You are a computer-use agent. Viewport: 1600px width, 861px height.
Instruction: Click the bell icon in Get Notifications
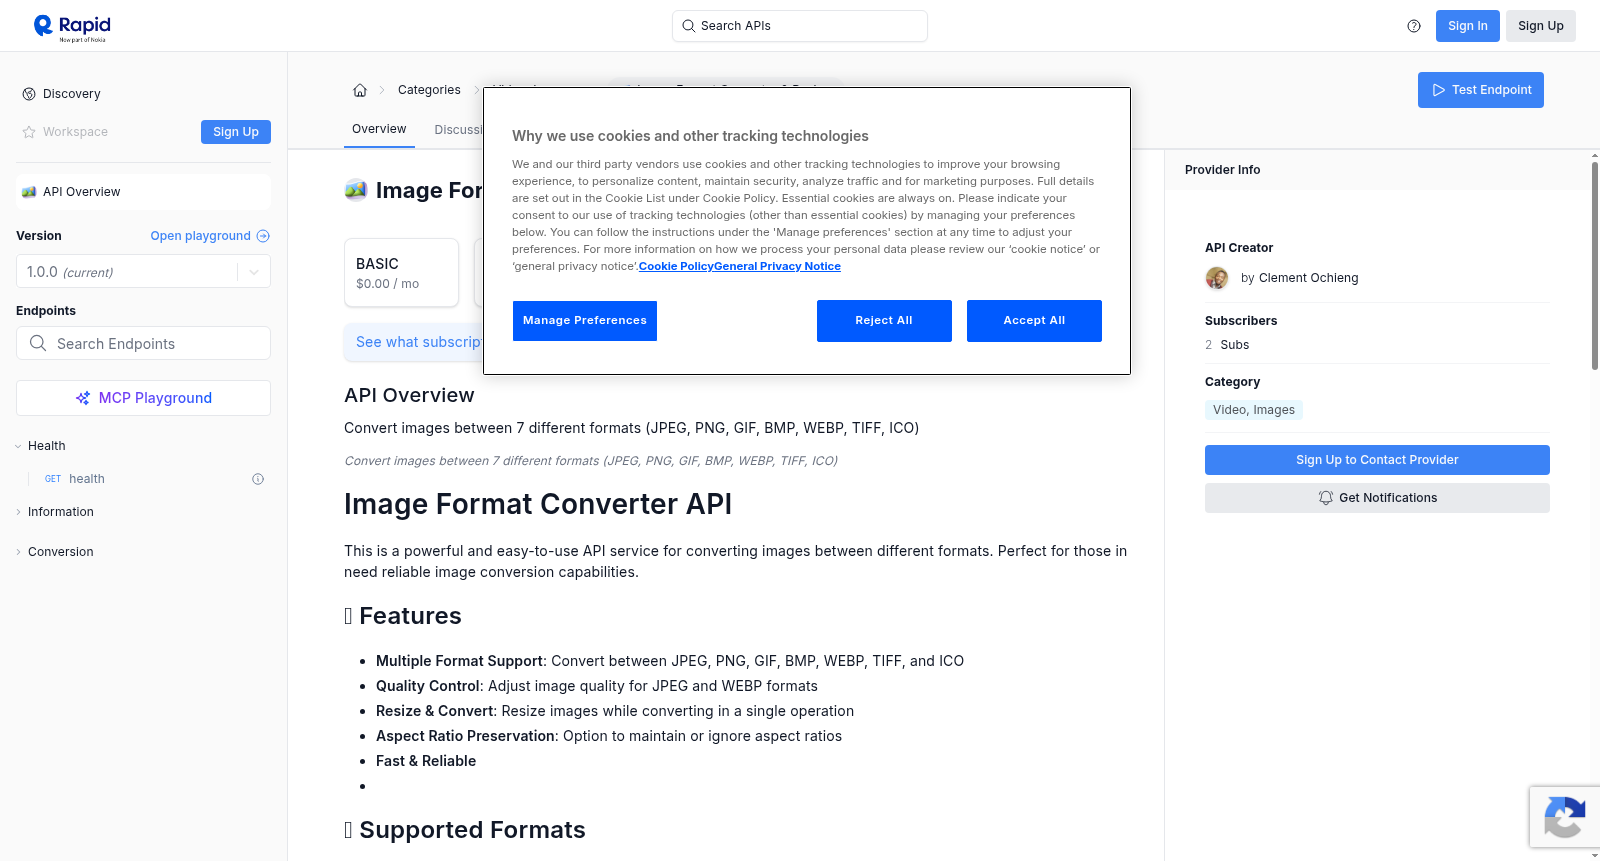[1326, 498]
